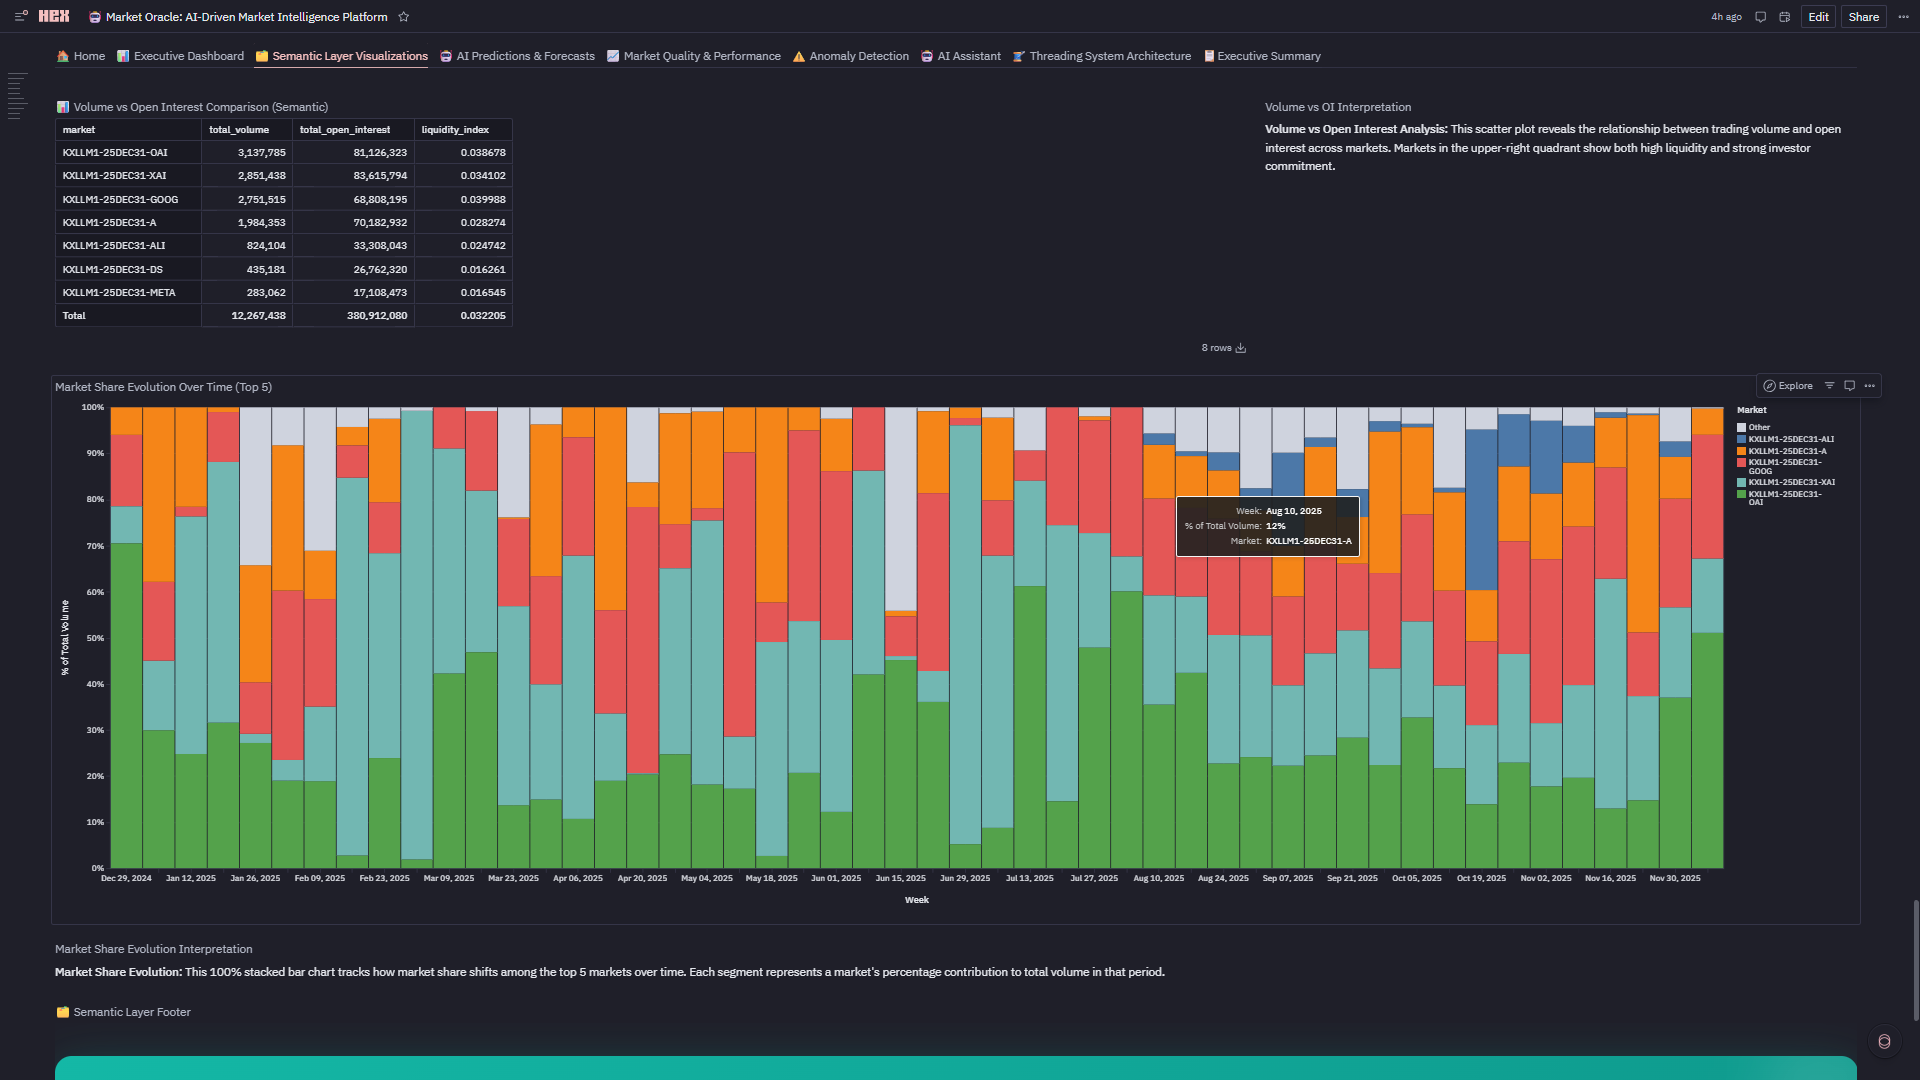Open the outline panel on the left edge
This screenshot has width=1920, height=1080.
pos(17,97)
